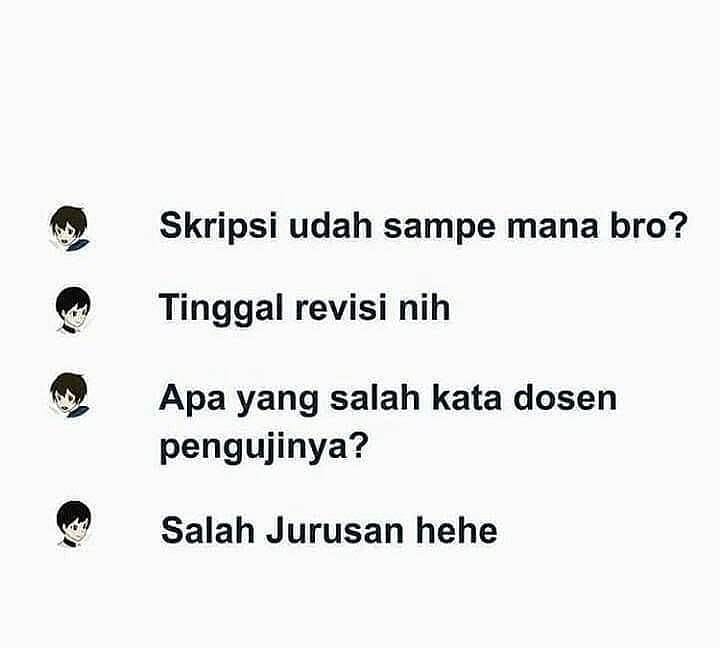Click the message 'Skripsi udah sampe mana bro?'
The width and height of the screenshot is (720, 648).
[423, 226]
